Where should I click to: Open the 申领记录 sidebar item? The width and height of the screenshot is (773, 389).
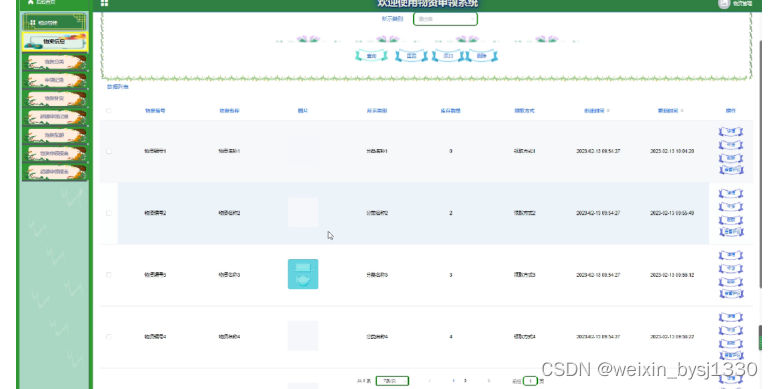[55, 80]
